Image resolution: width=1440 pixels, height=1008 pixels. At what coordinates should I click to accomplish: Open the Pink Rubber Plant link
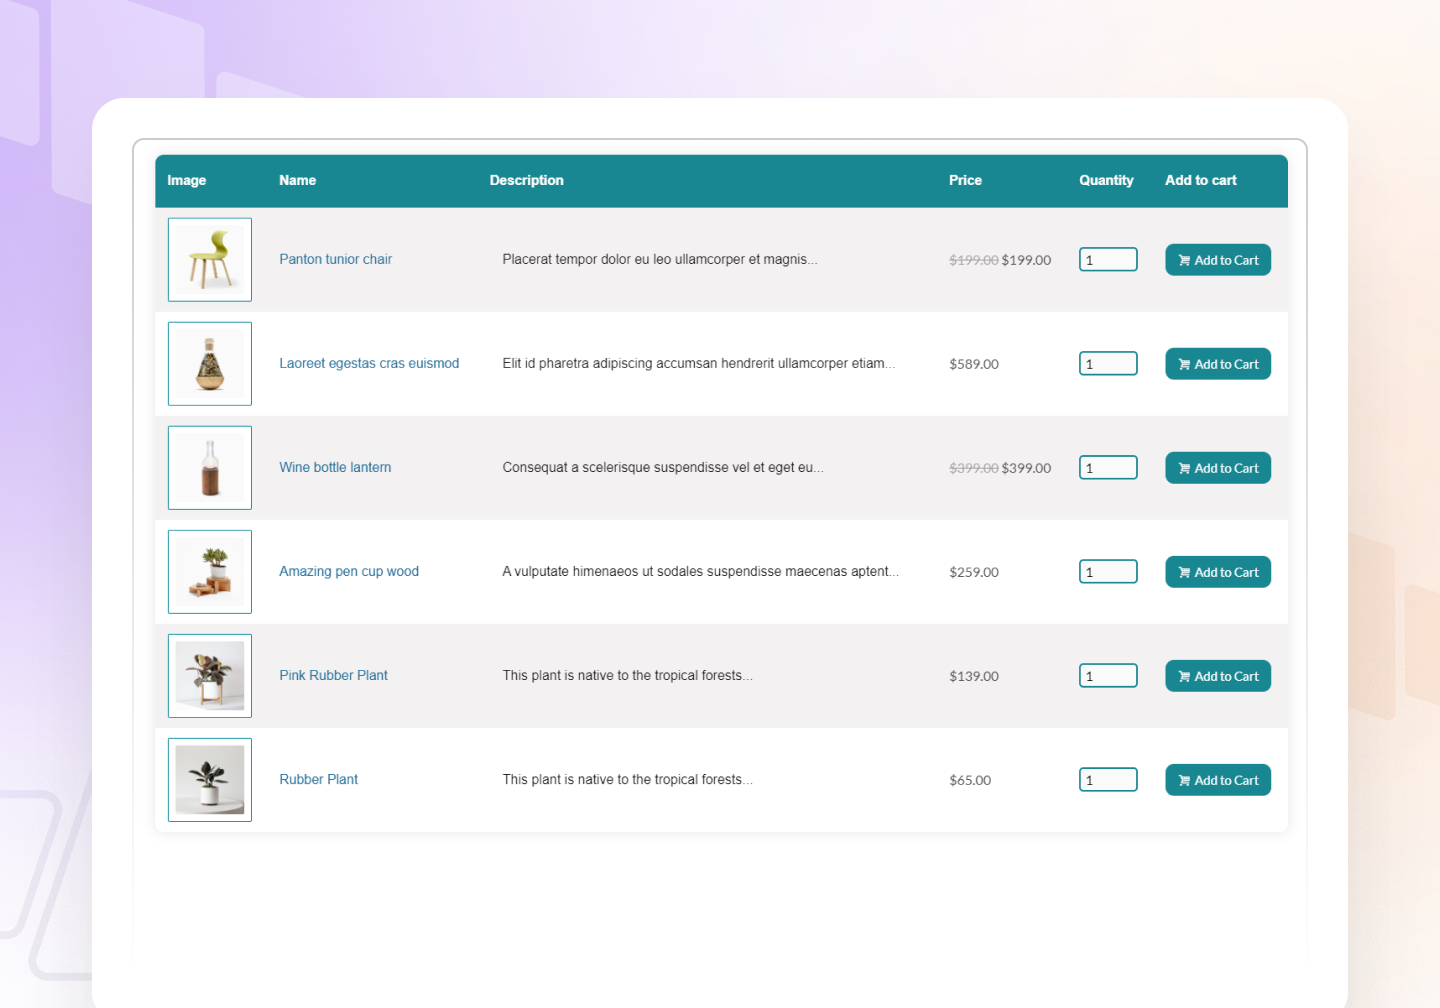(333, 675)
